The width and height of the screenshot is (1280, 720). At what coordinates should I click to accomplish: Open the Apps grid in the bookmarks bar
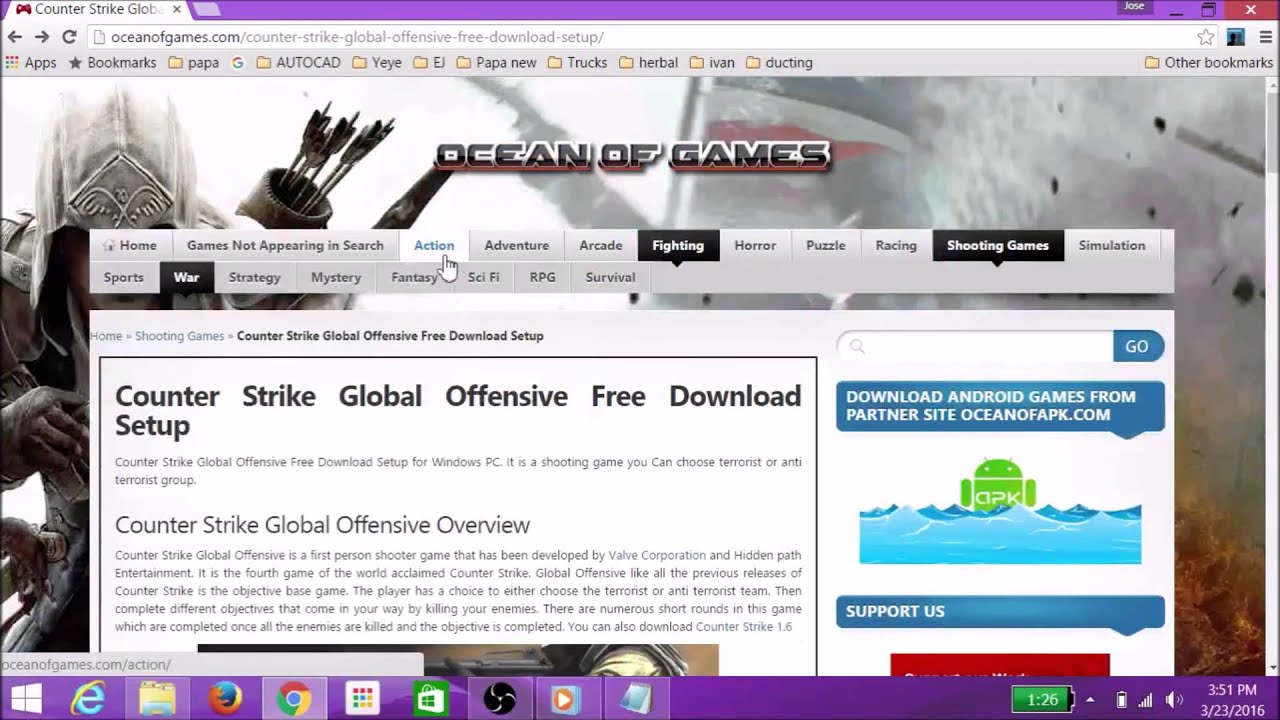pyautogui.click(x=31, y=62)
